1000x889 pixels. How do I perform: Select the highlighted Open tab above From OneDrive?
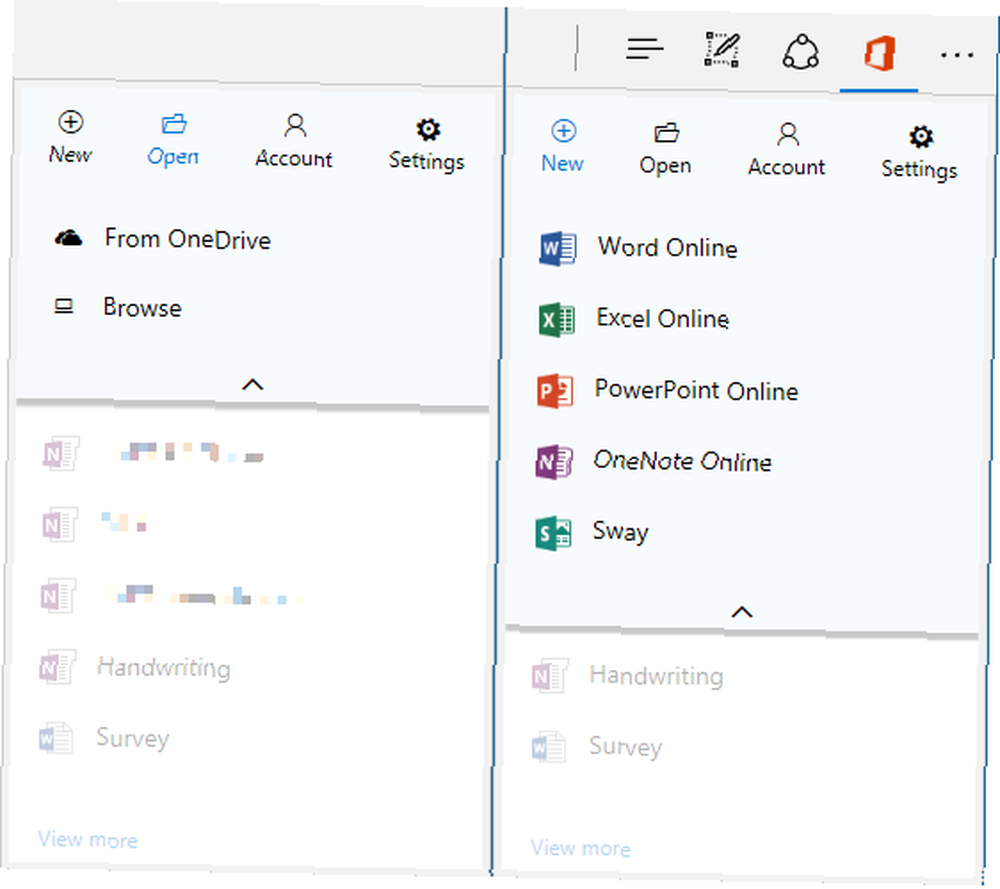coord(173,140)
